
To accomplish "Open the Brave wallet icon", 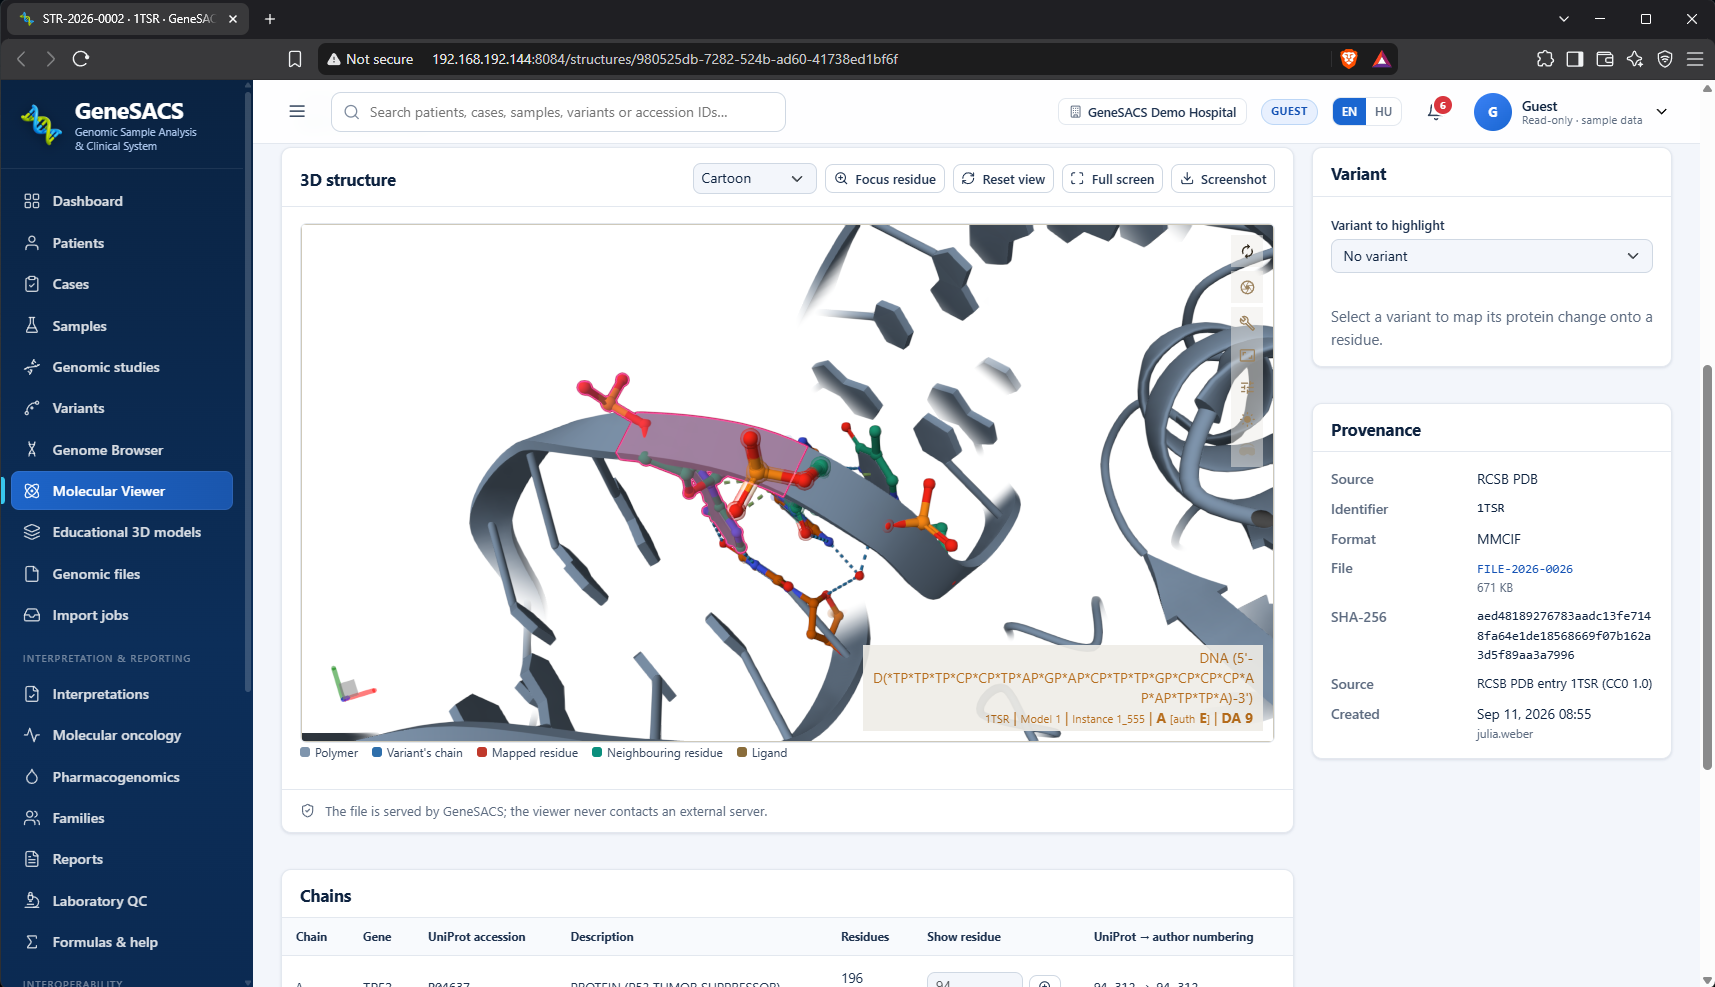I will click(1605, 59).
